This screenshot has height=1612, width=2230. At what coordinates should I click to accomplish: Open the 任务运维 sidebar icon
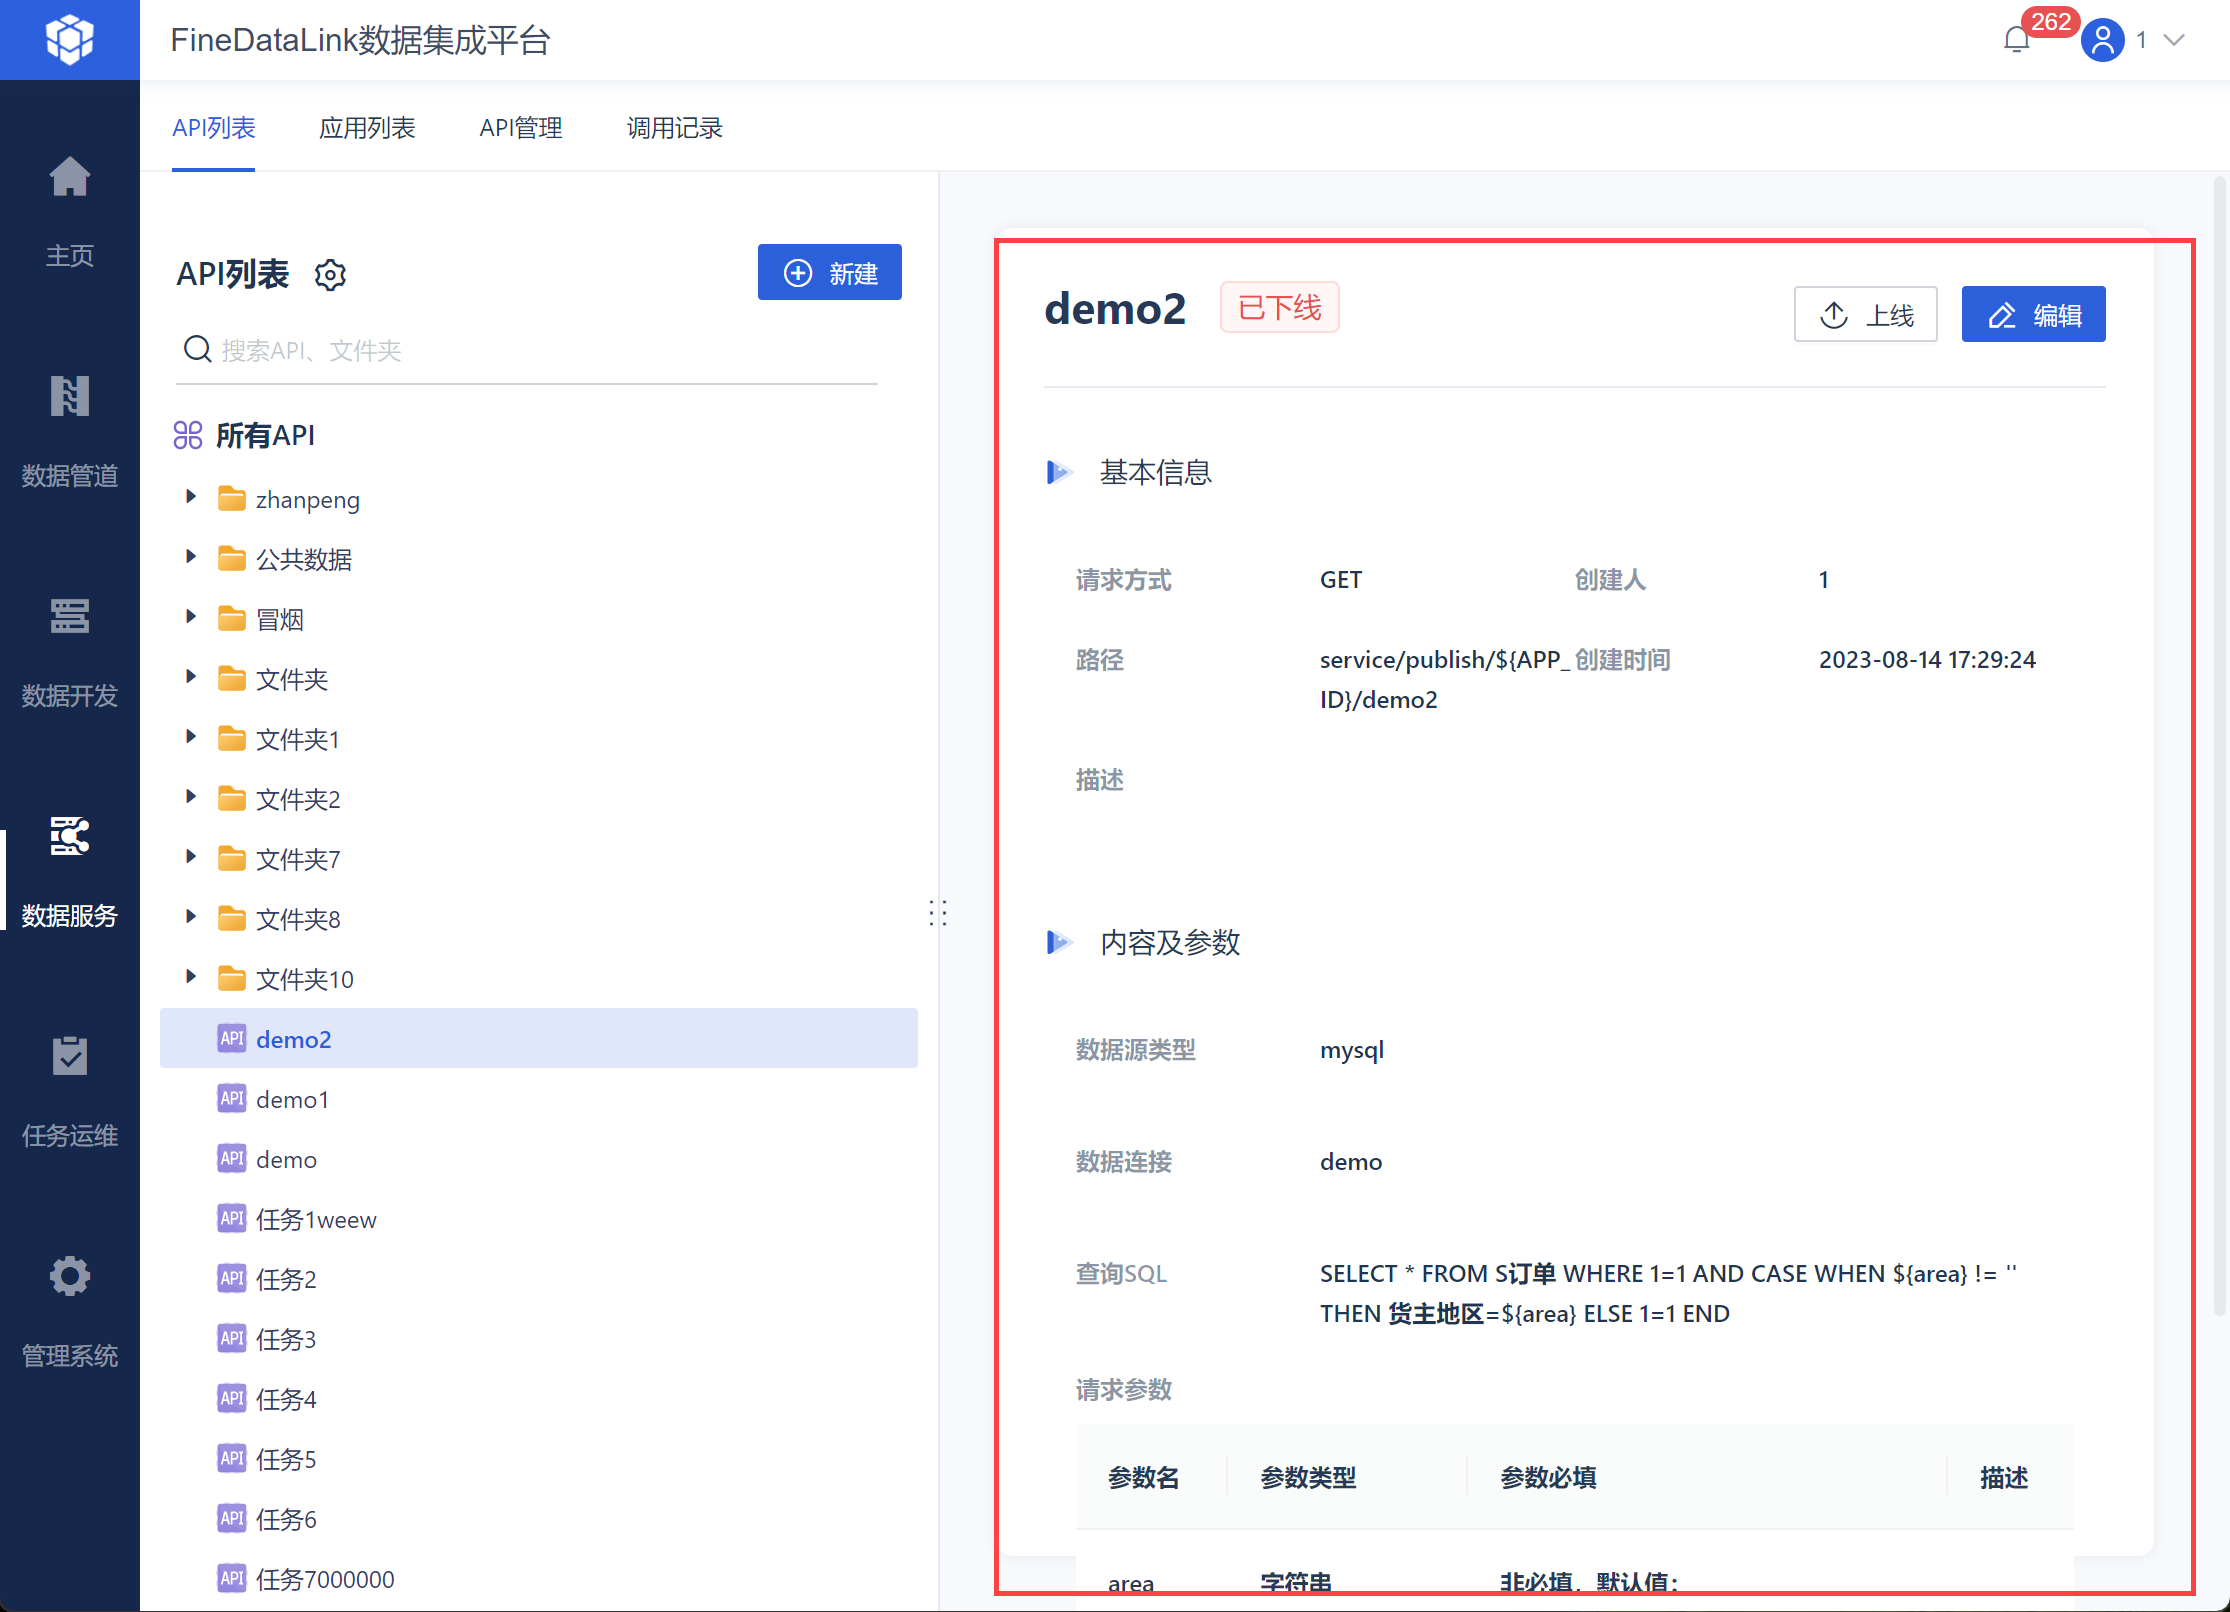point(69,1056)
